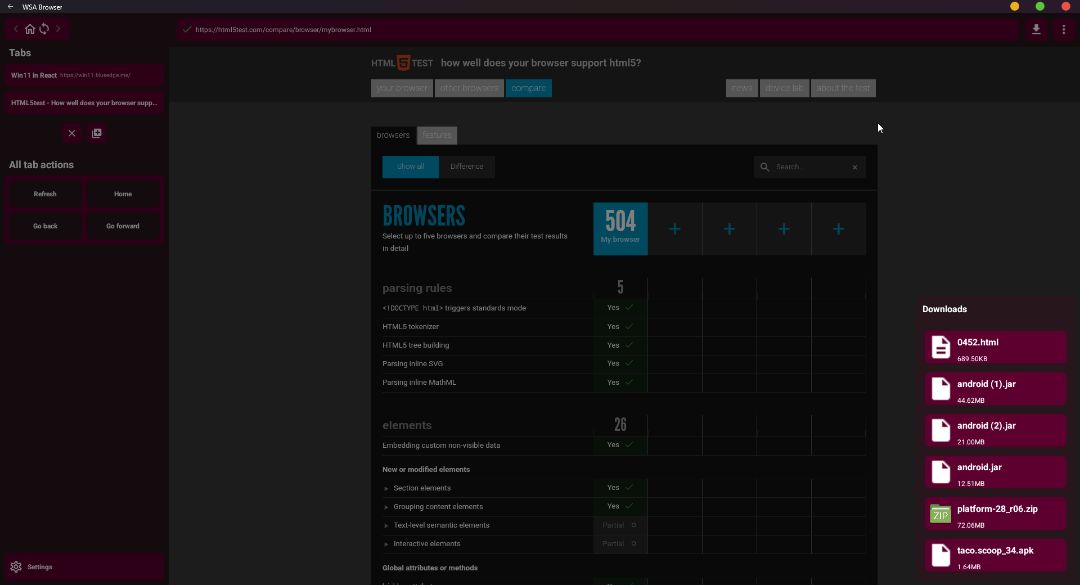Click the Go forward button
The width and height of the screenshot is (1080, 585).
(x=123, y=226)
